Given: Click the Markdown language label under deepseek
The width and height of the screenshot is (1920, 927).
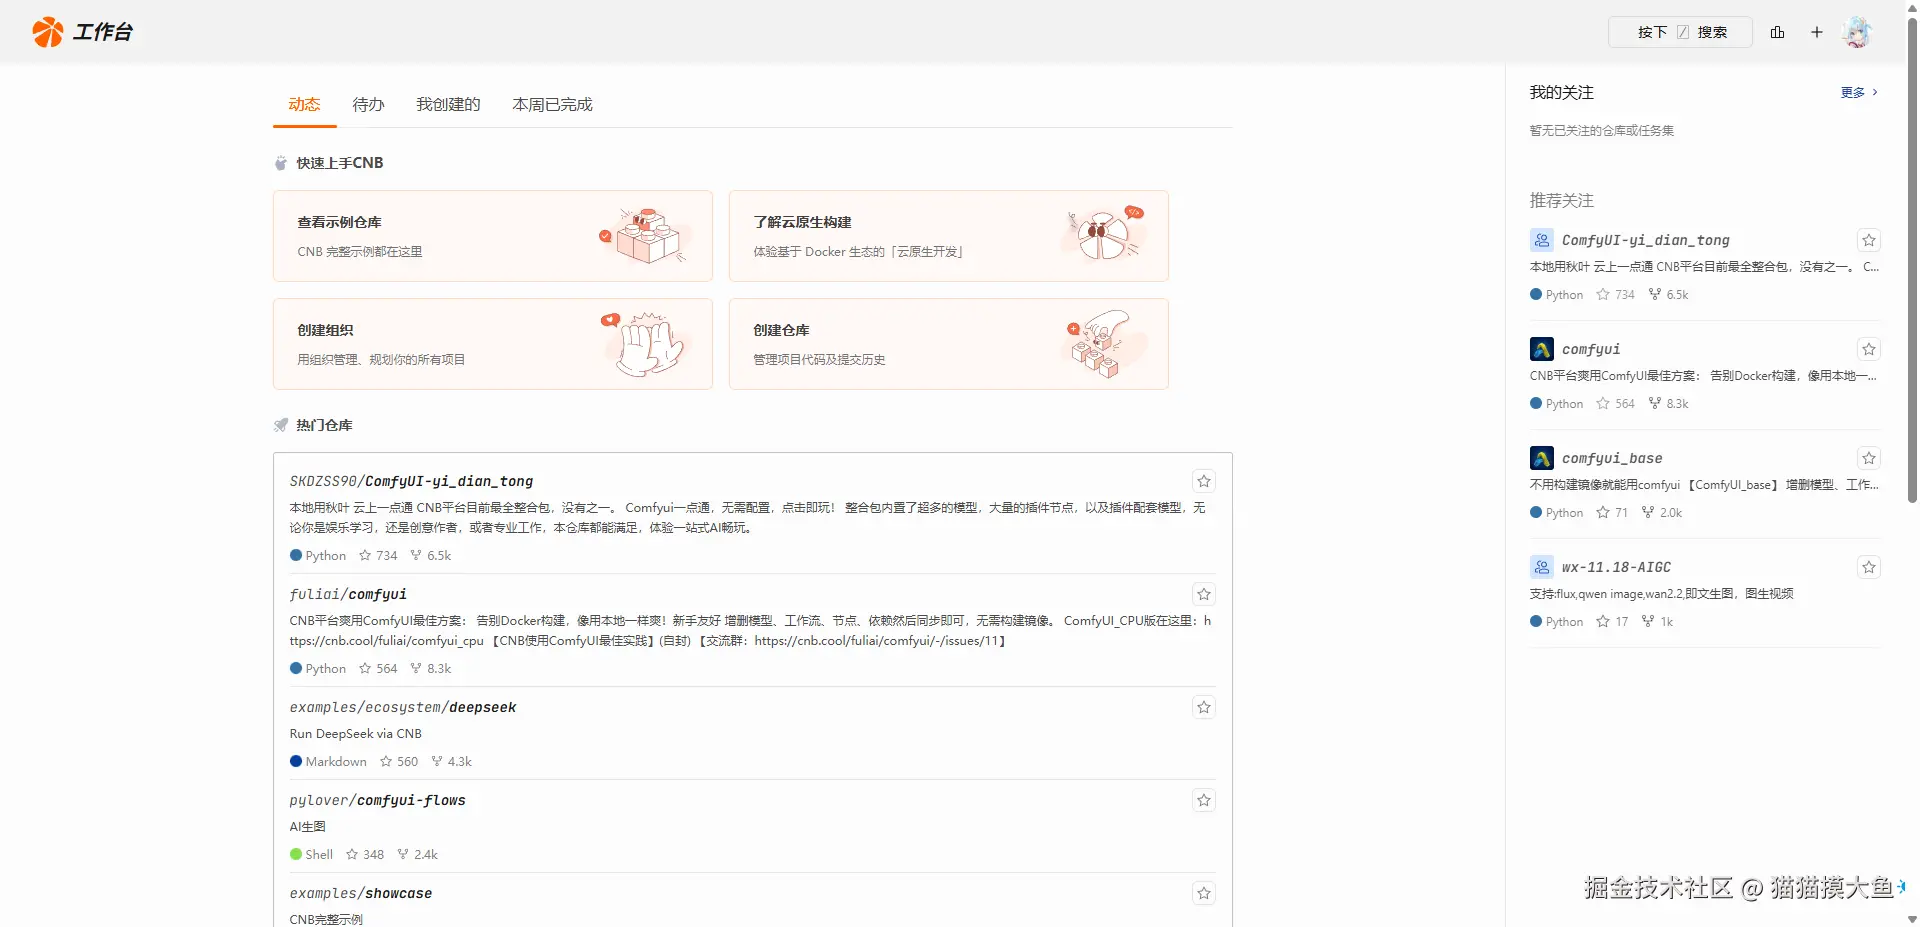Looking at the screenshot, I should [328, 762].
